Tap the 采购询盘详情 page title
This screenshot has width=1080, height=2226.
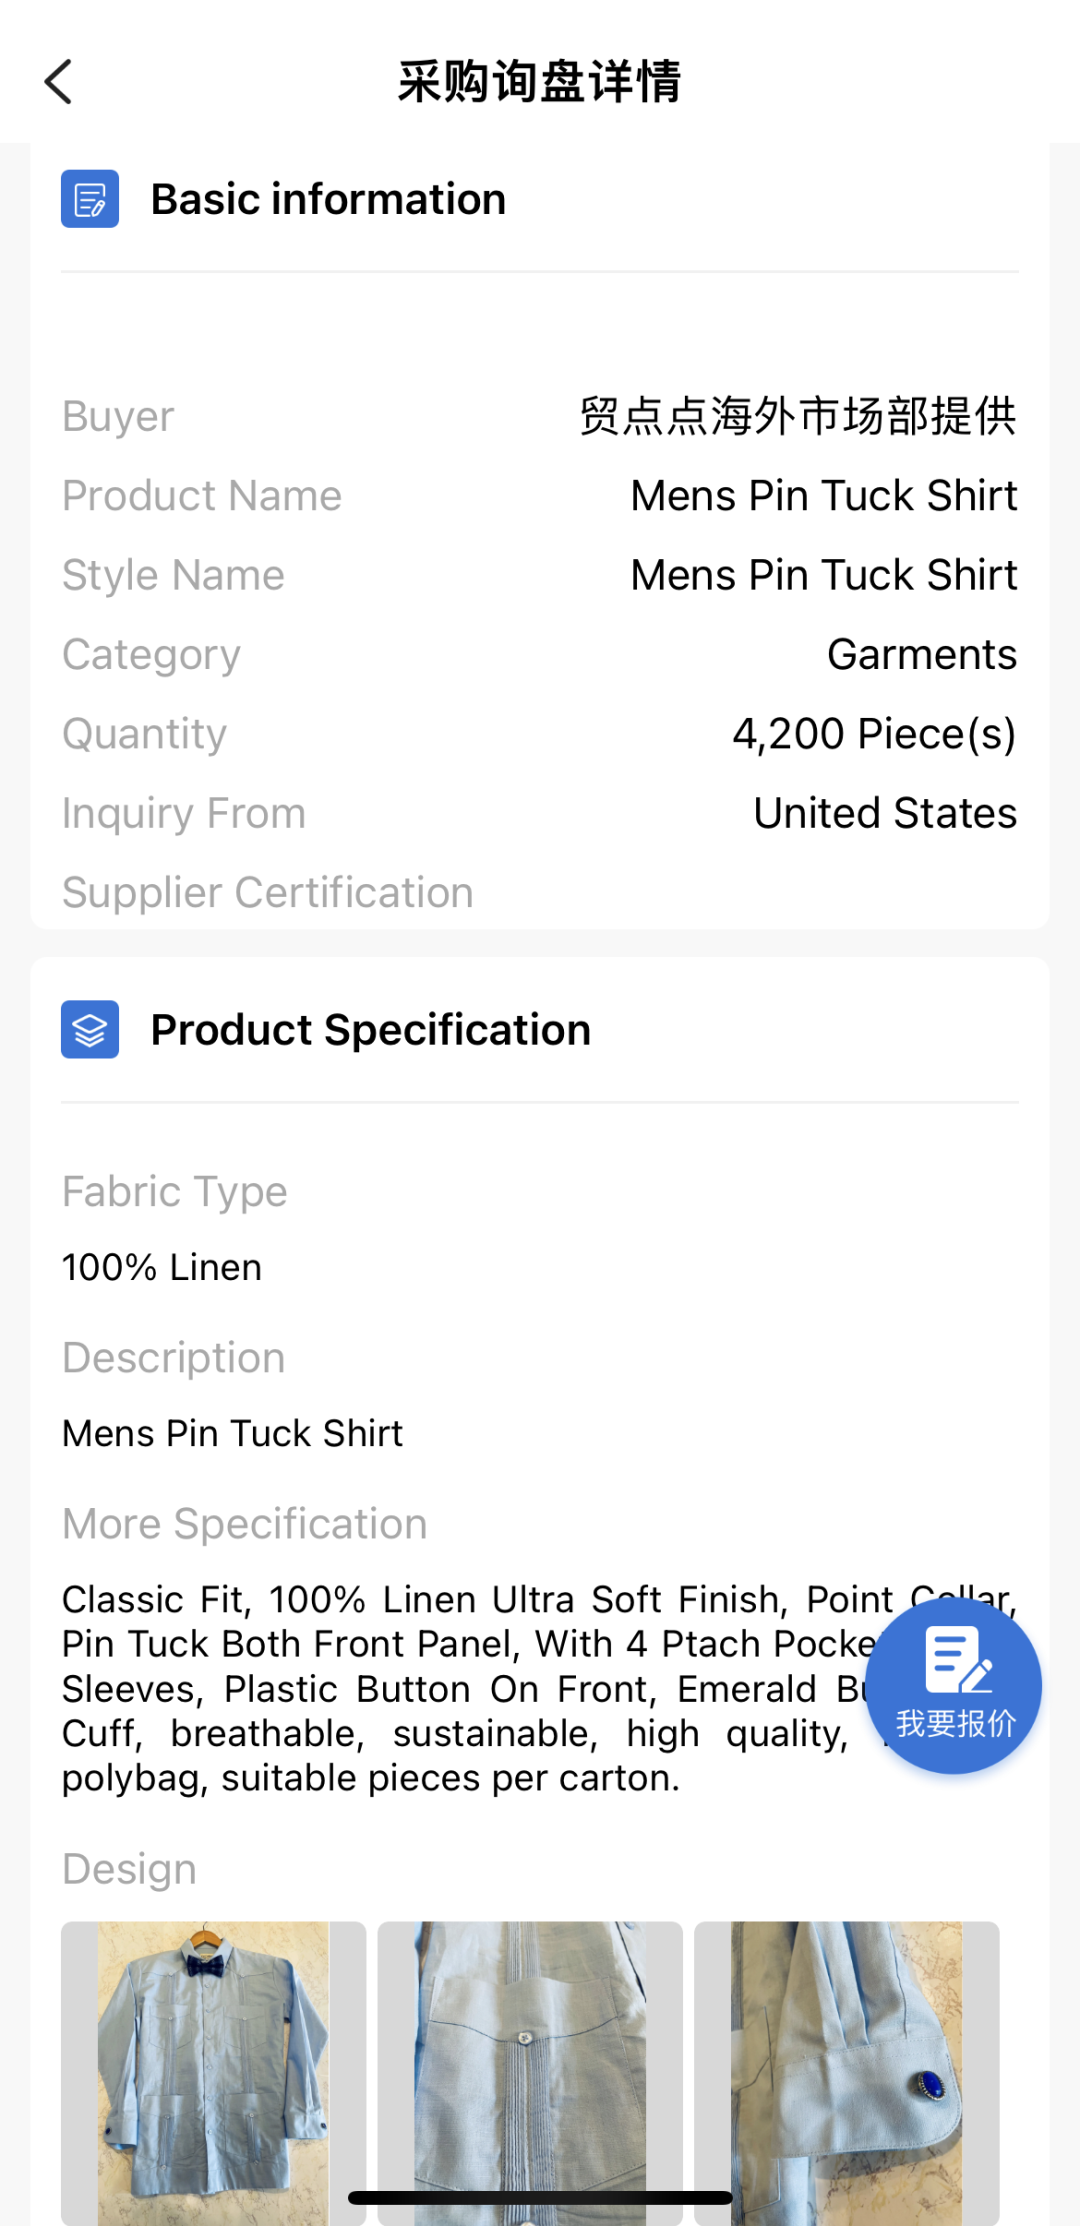coord(539,82)
